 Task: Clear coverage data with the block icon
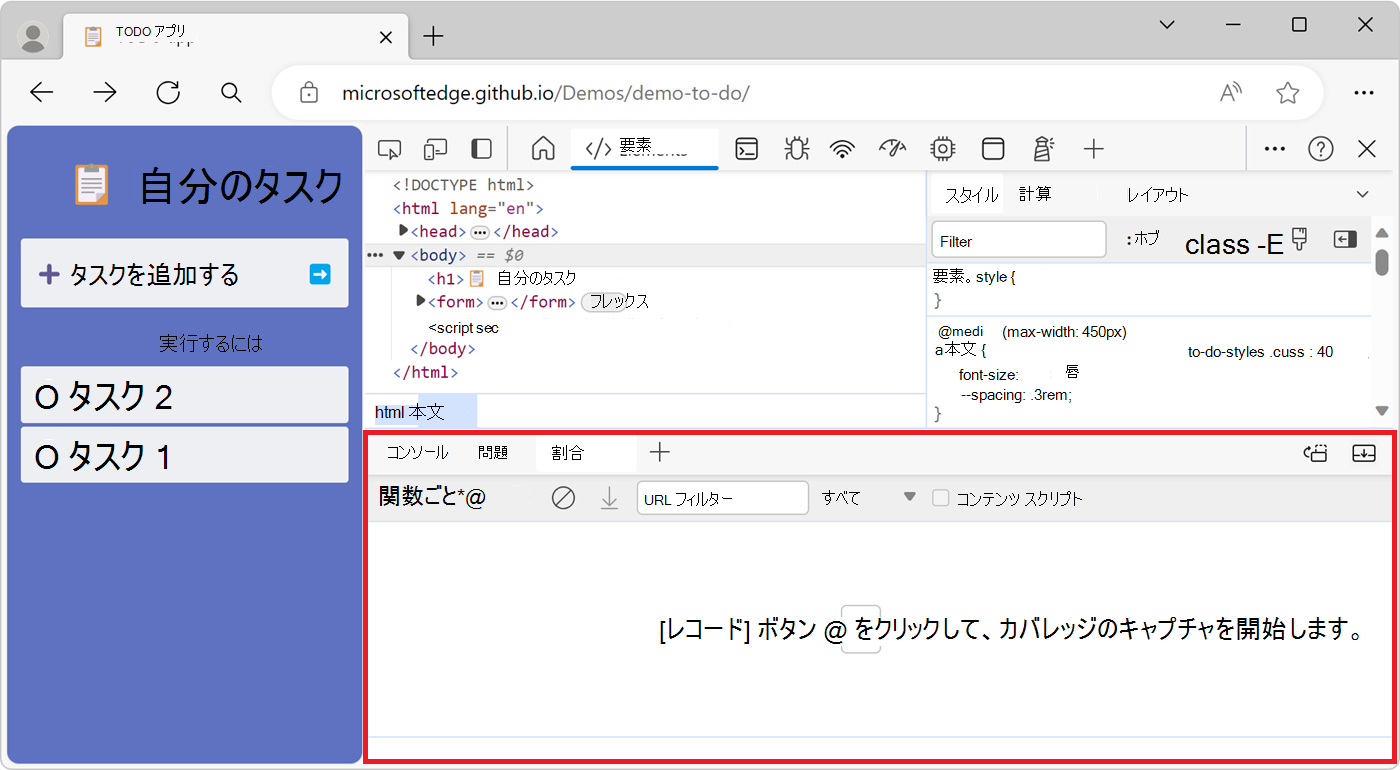point(563,497)
